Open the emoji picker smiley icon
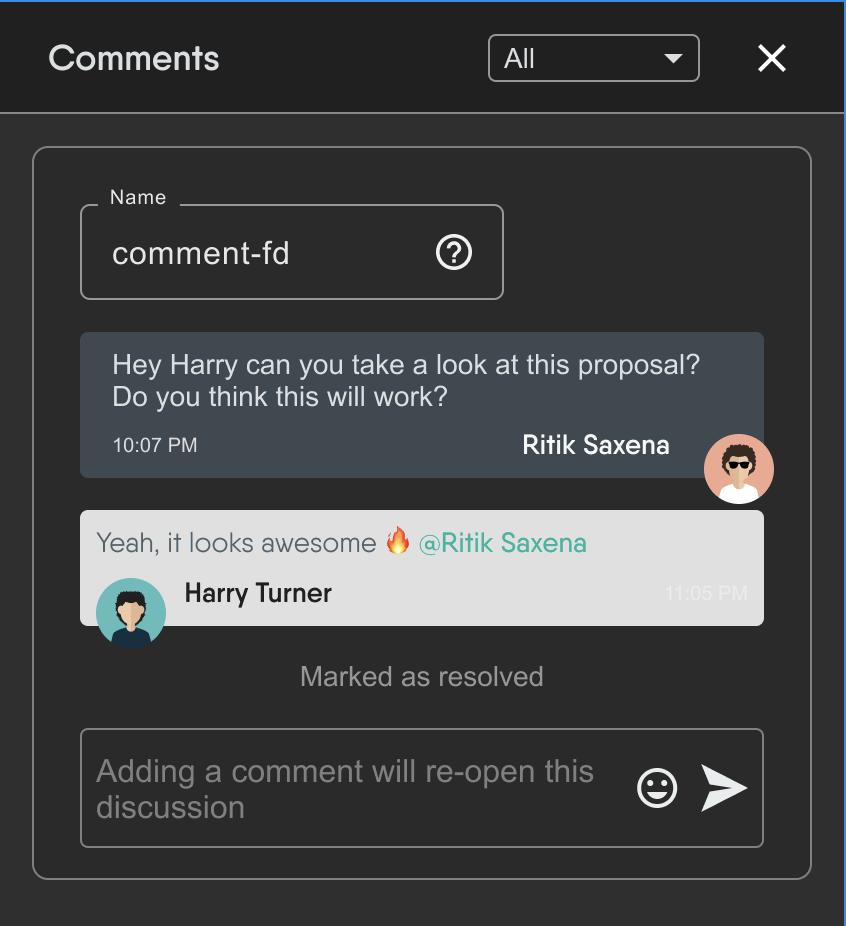Screen dimensions: 846x926 657,788
